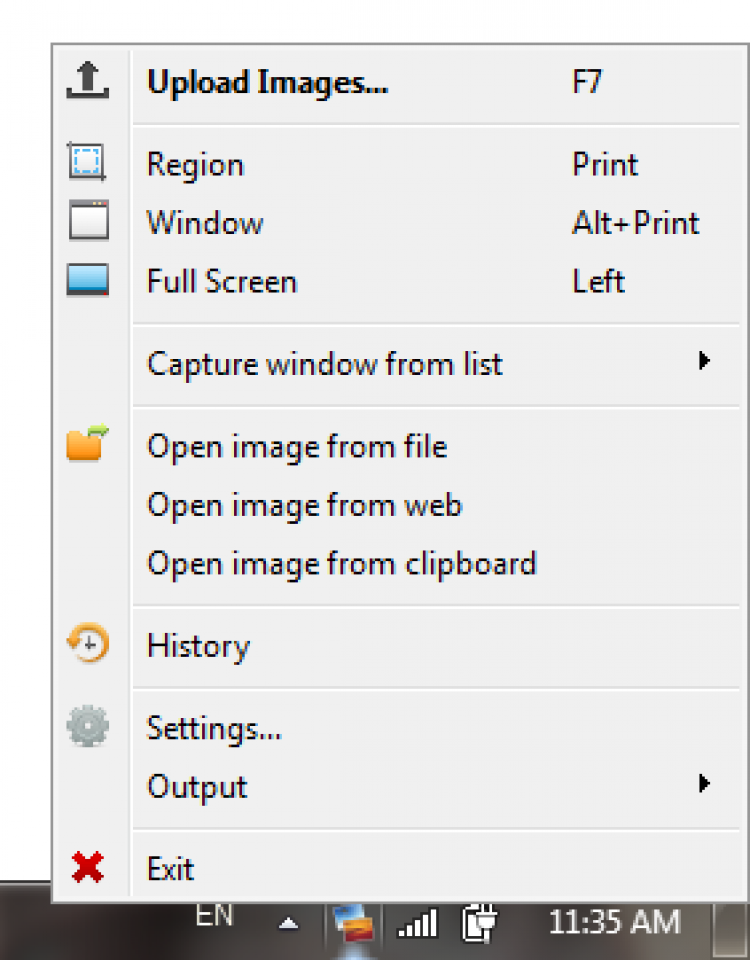Click the red X Exit icon

click(88, 868)
